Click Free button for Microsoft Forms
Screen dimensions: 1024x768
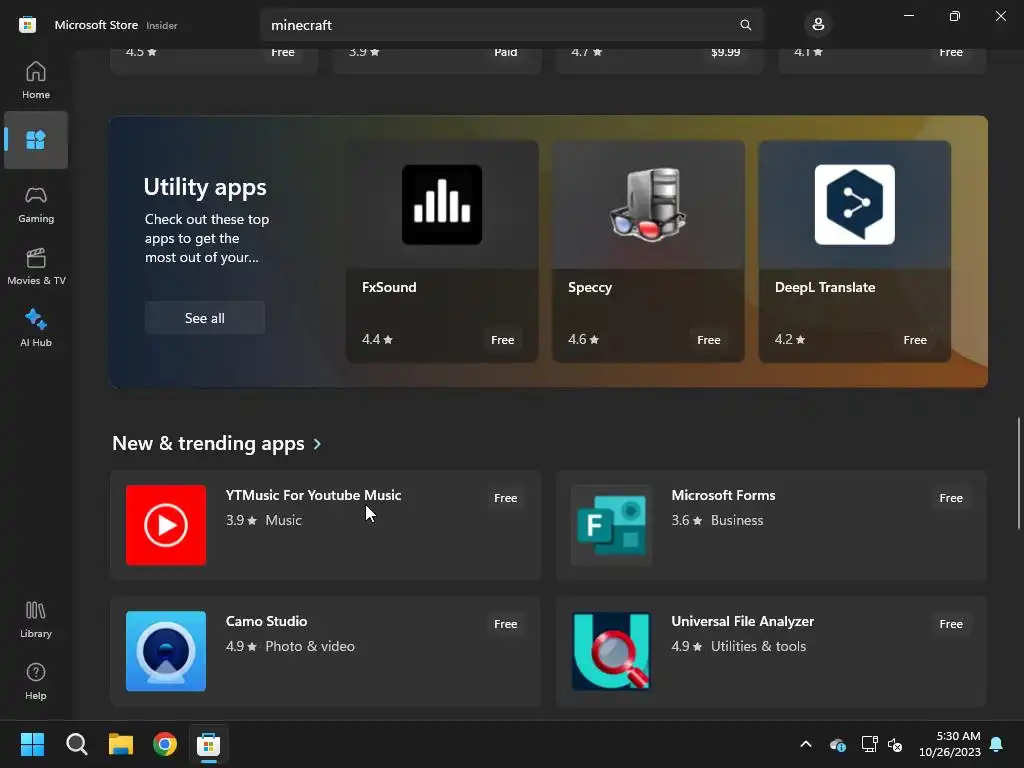click(x=951, y=498)
